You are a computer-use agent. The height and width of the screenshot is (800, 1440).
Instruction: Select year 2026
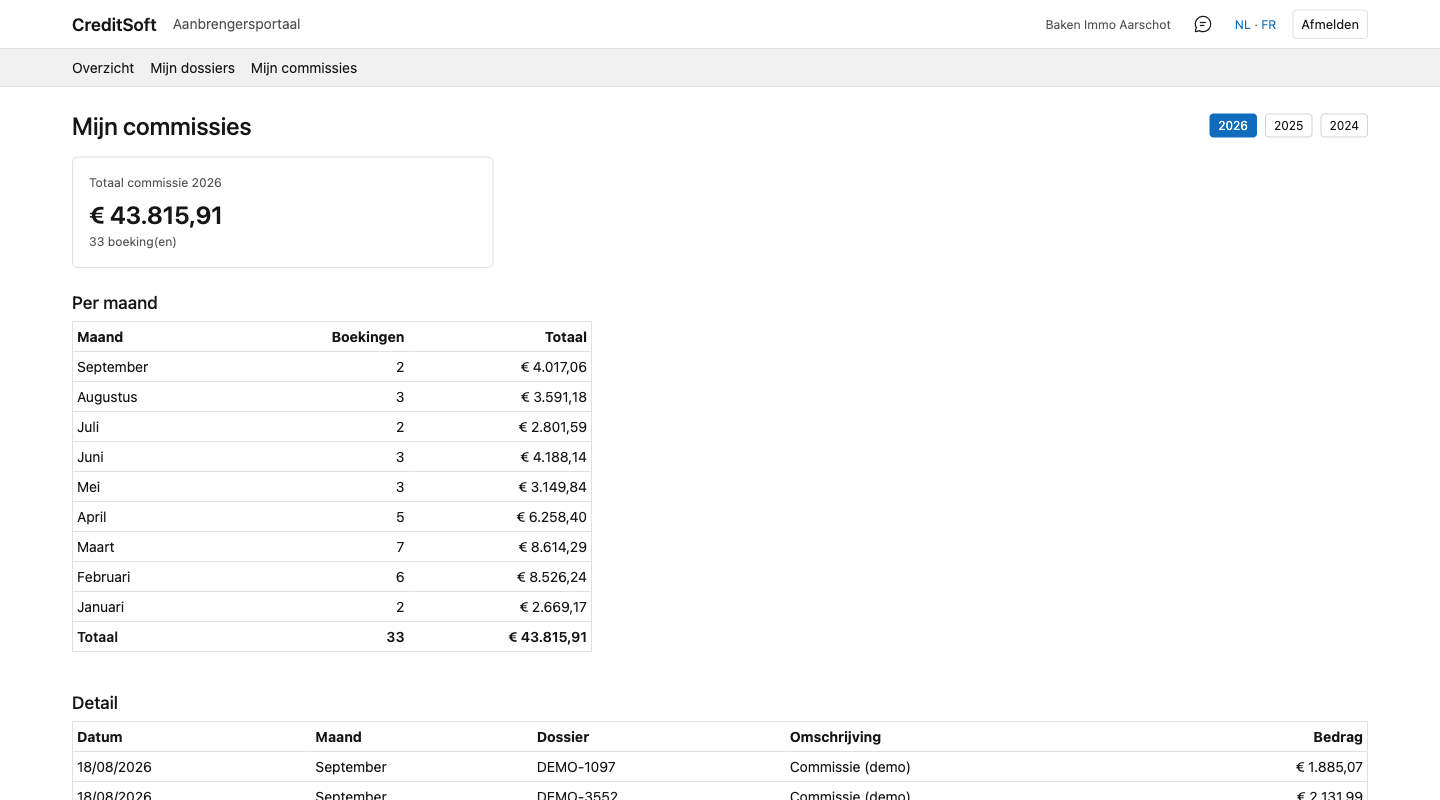coord(1233,125)
